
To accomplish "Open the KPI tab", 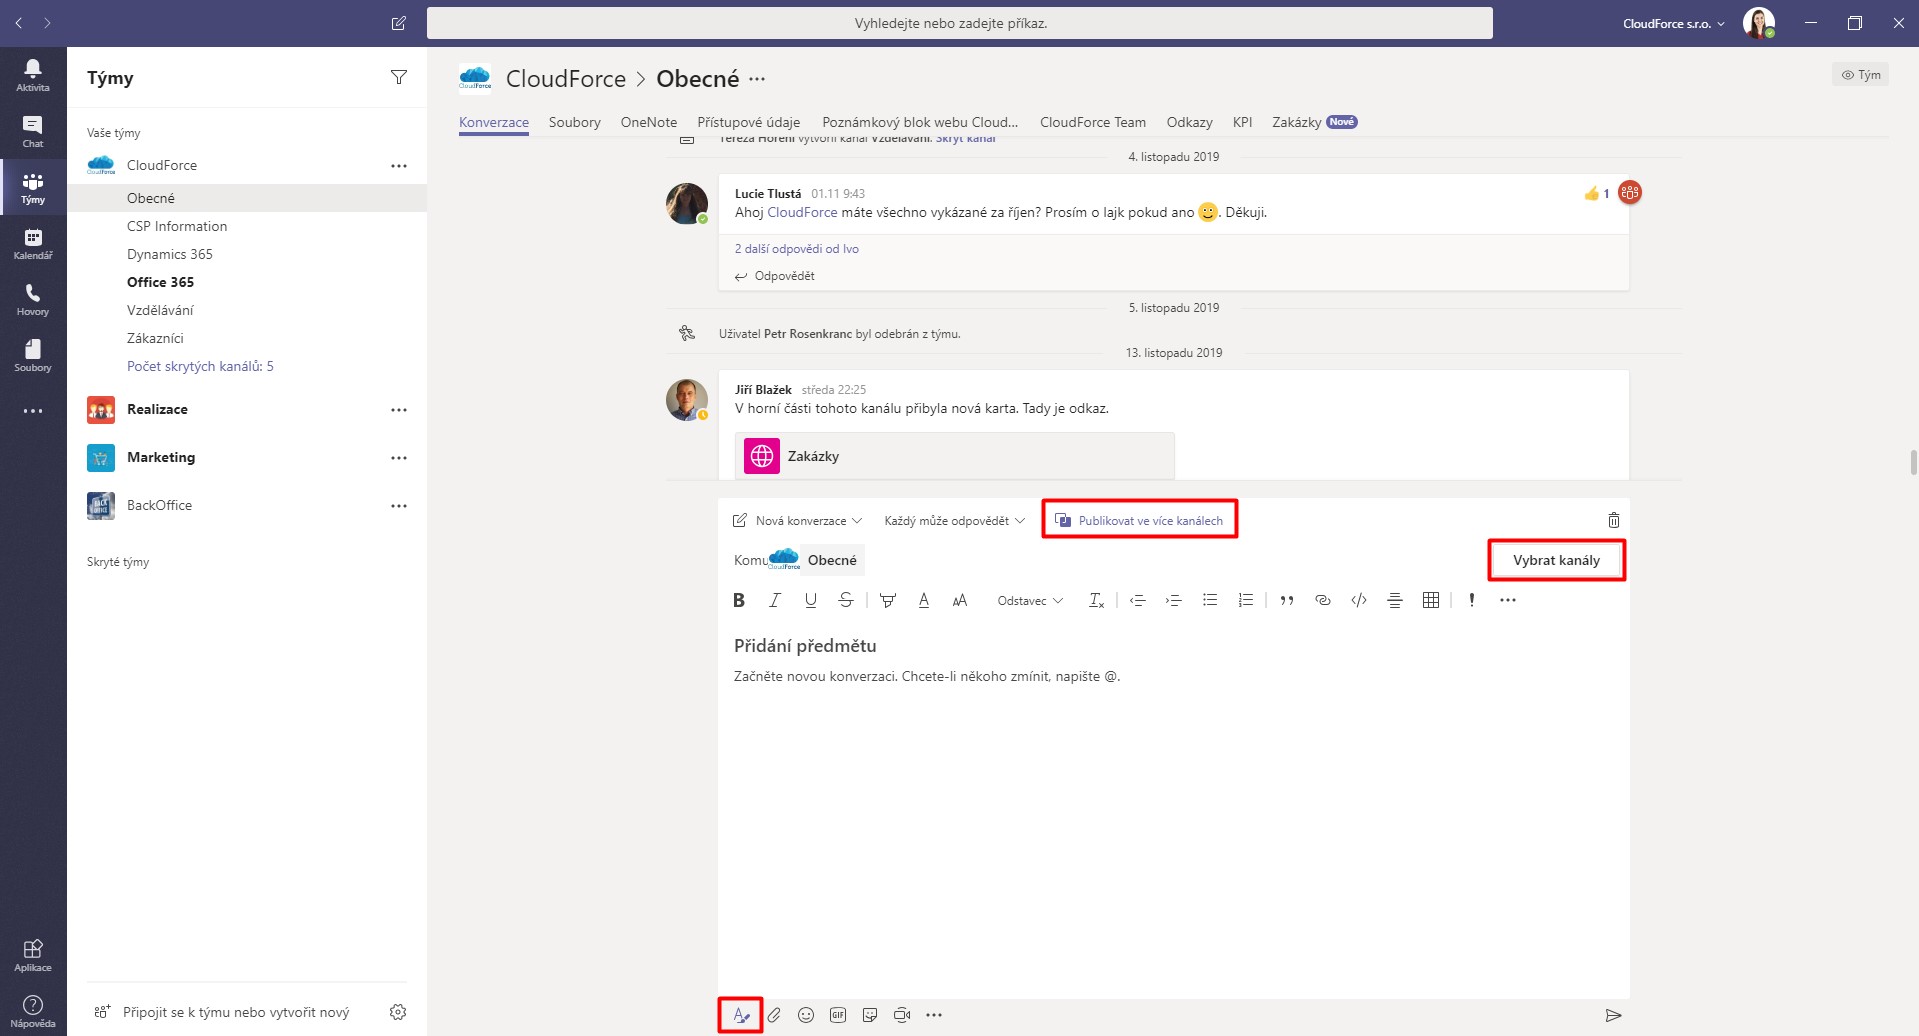I will click(1243, 122).
